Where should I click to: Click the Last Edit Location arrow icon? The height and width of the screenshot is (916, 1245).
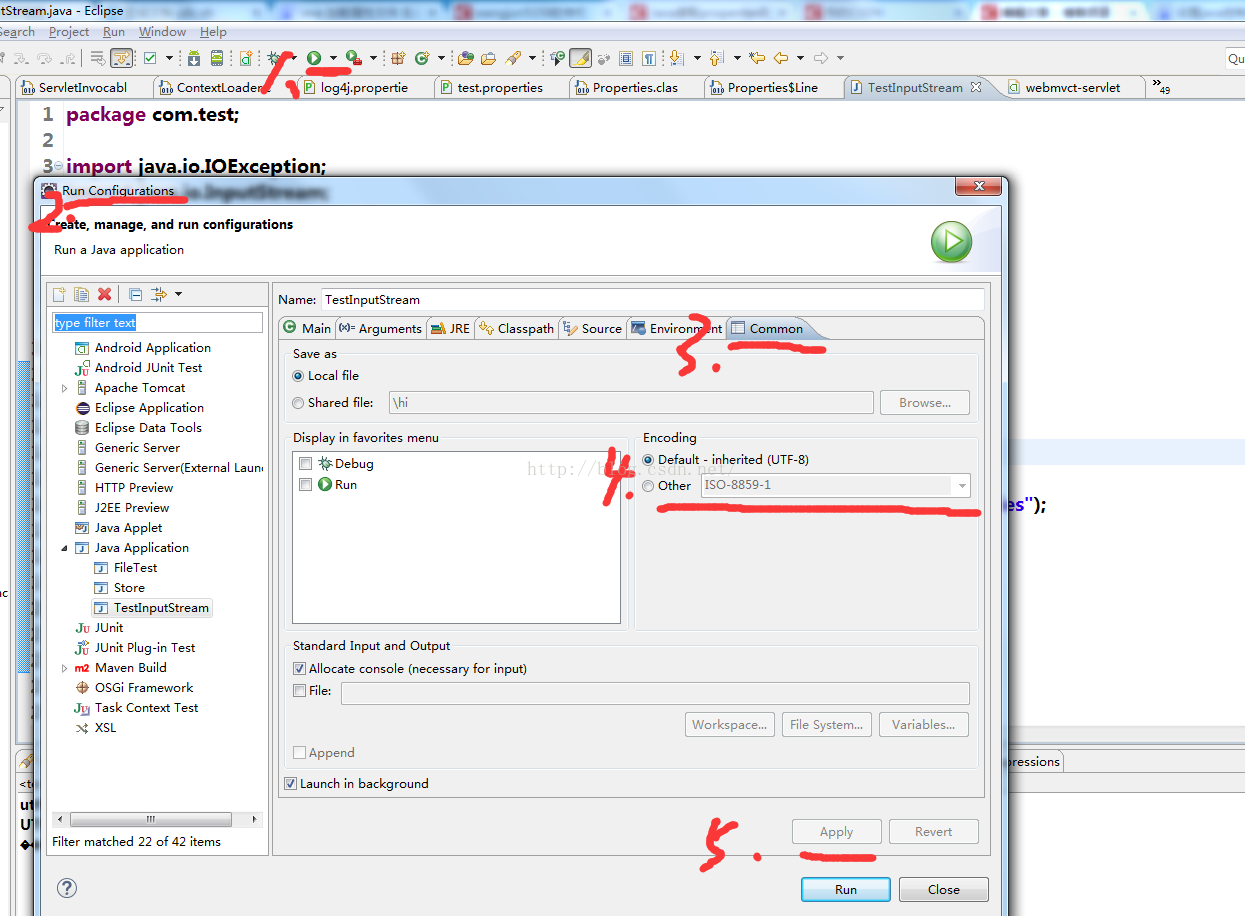[x=757, y=58]
